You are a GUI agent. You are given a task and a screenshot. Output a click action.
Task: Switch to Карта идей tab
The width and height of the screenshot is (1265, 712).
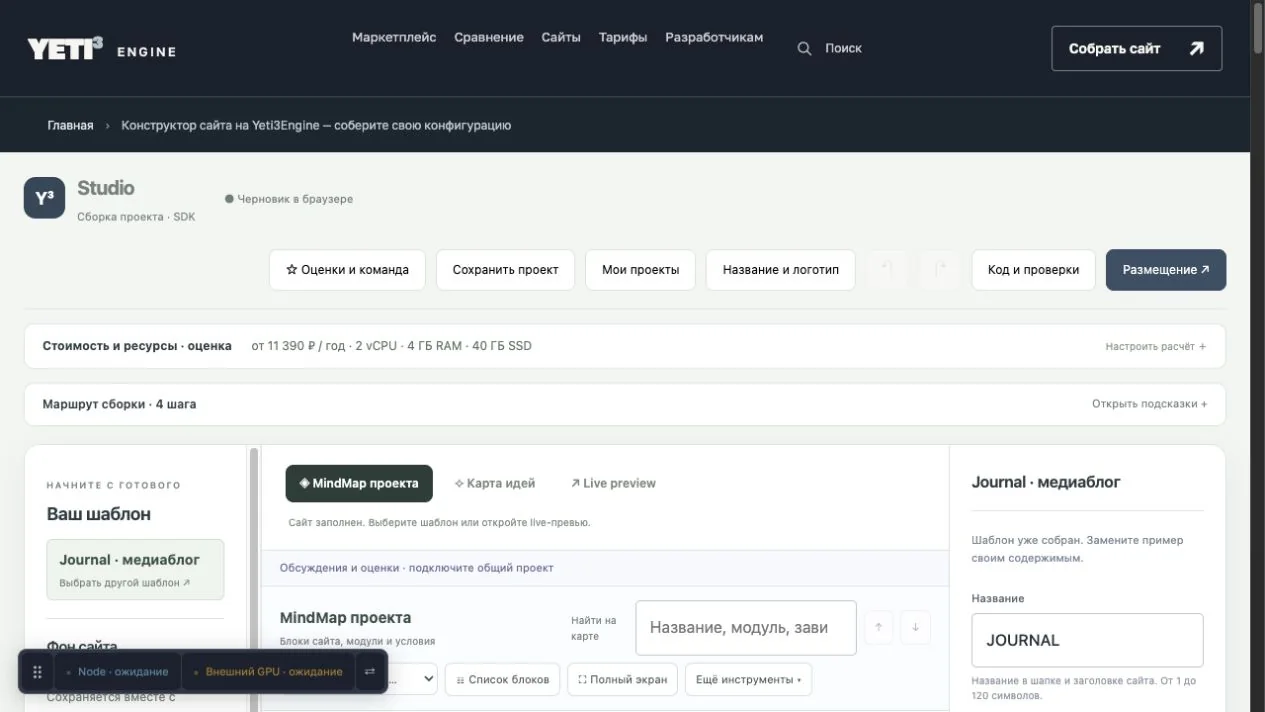[495, 483]
